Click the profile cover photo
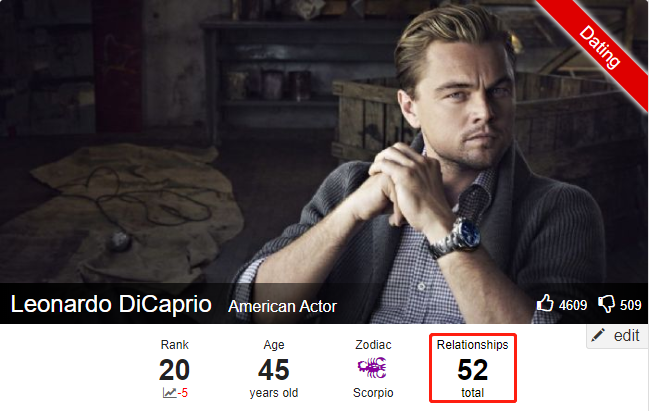The image size is (649, 411). pos(324,141)
